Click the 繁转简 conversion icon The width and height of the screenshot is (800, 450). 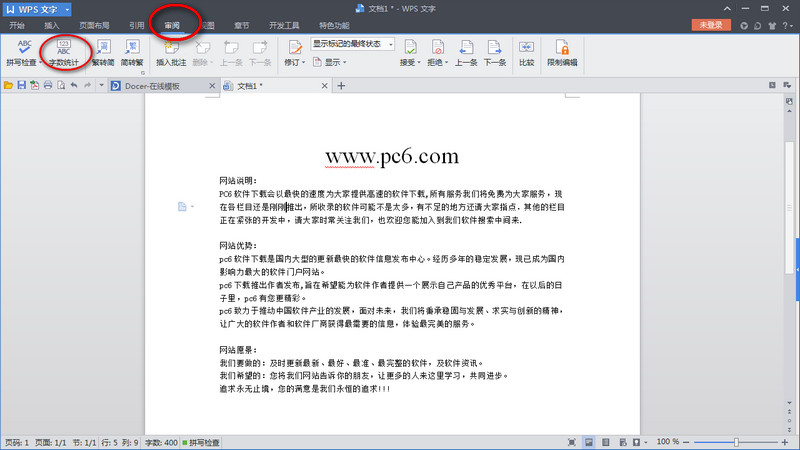[x=103, y=52]
